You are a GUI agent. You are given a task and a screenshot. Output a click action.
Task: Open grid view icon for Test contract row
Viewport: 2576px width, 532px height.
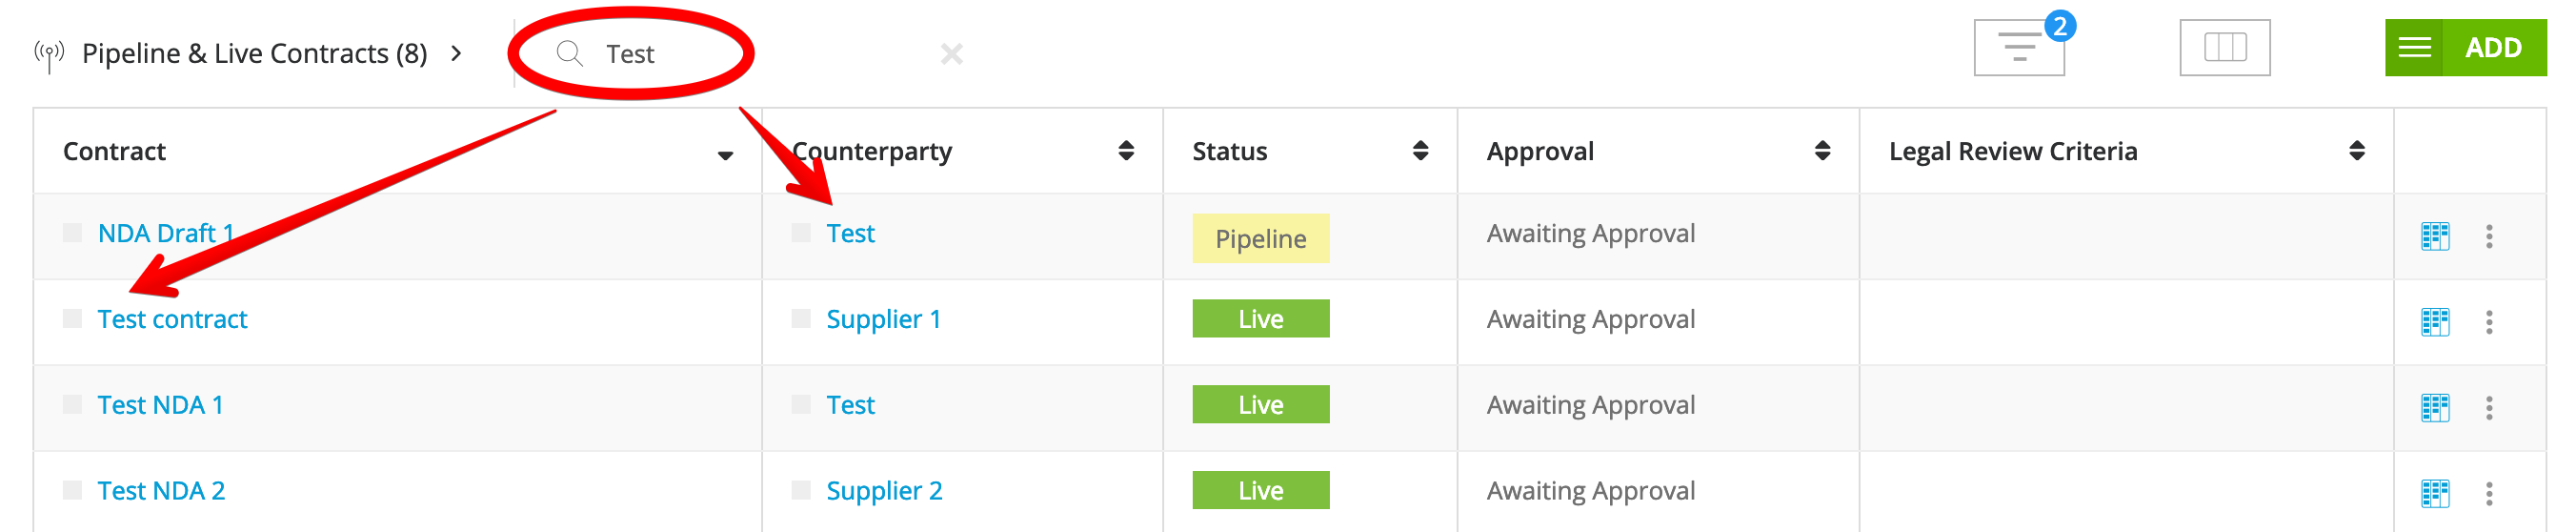click(x=2435, y=322)
